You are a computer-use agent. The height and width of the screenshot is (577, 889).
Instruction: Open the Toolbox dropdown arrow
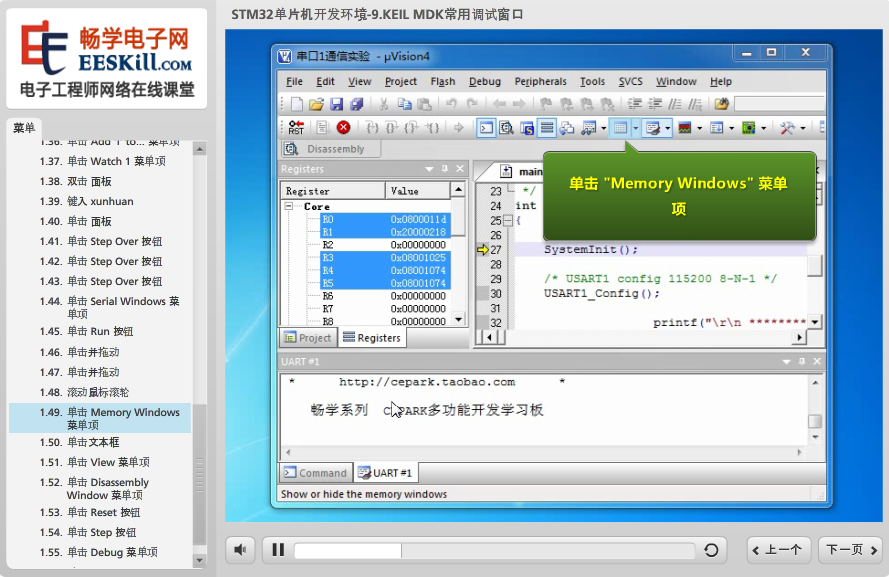point(803,128)
